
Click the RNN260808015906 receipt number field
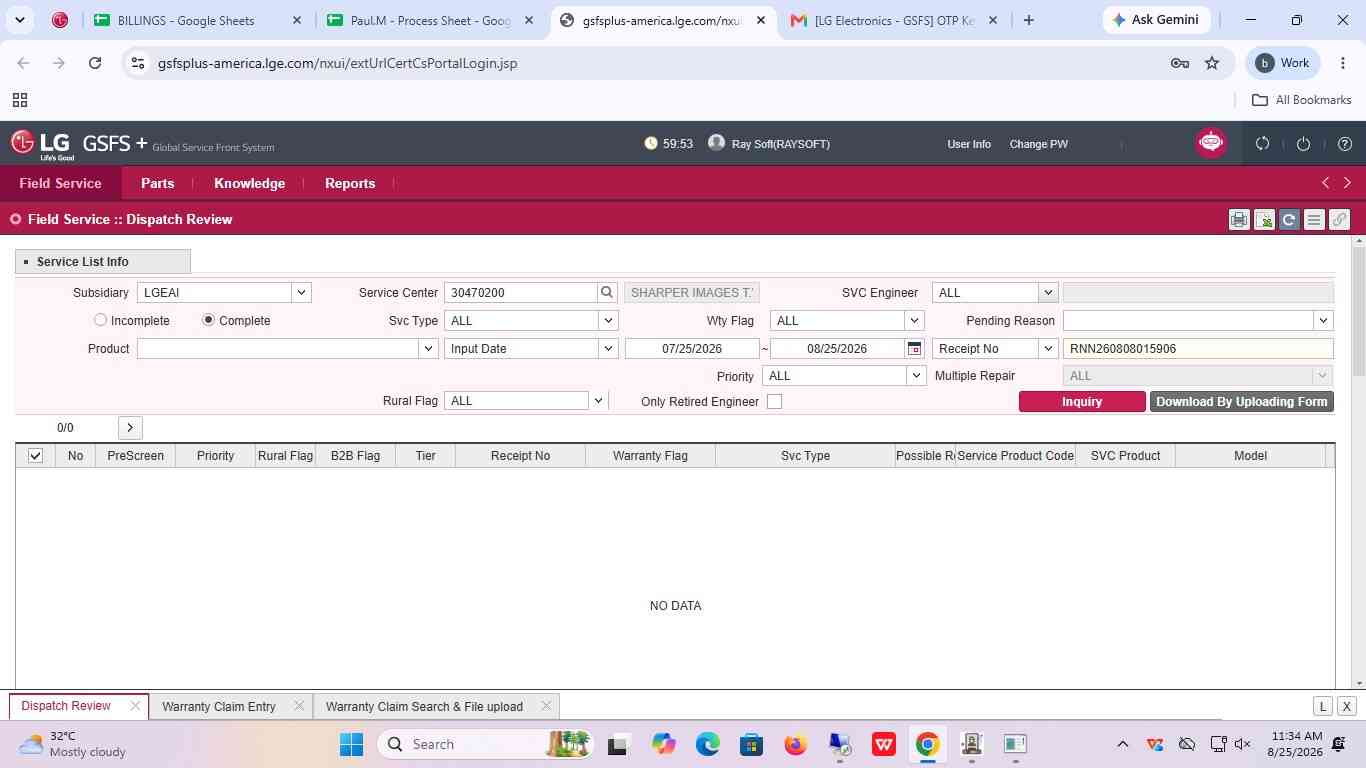tap(1198, 349)
